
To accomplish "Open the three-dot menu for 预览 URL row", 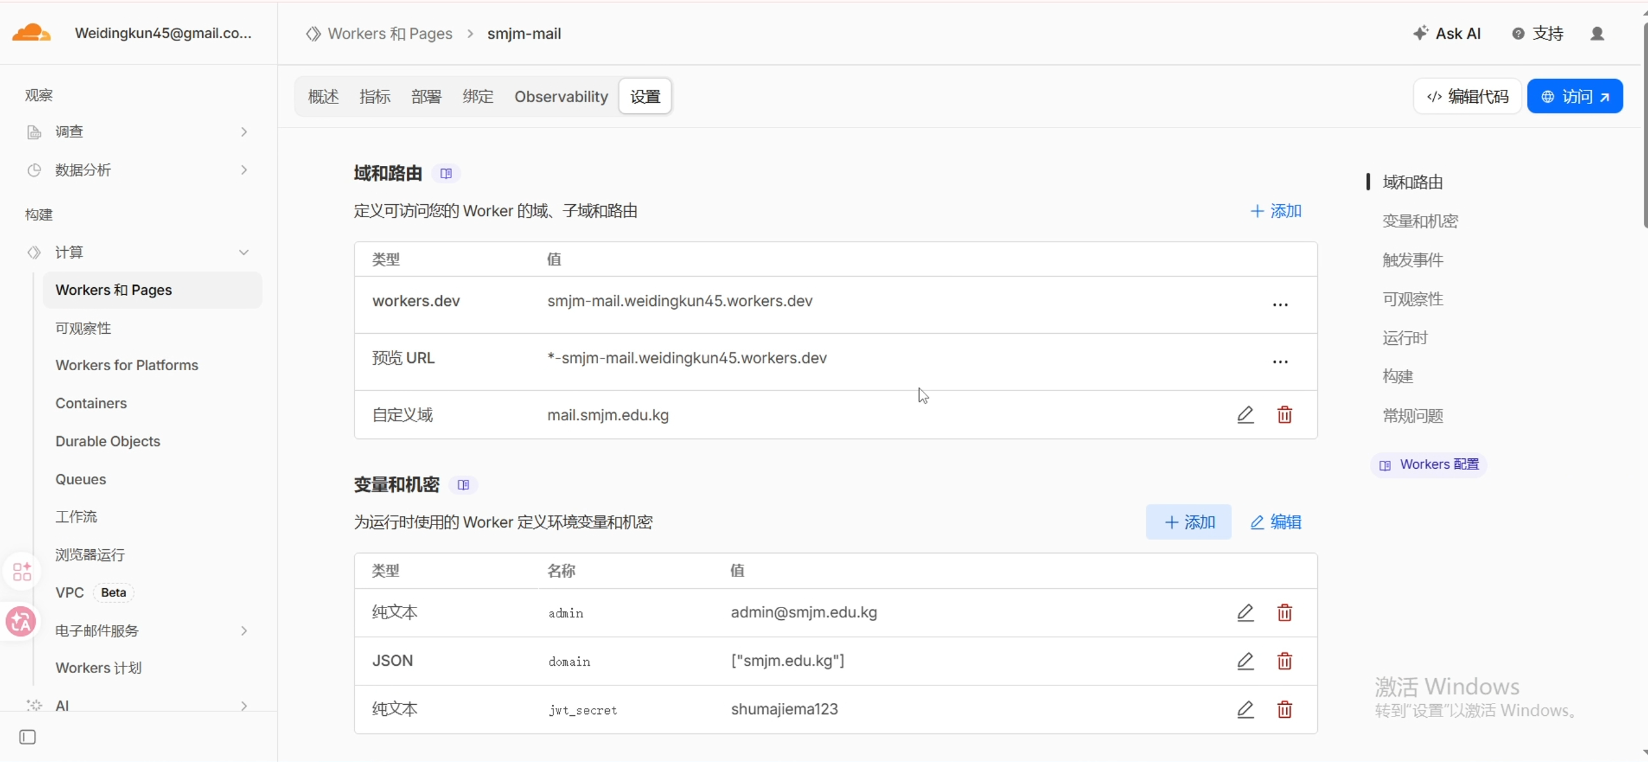I will pos(1280,362).
